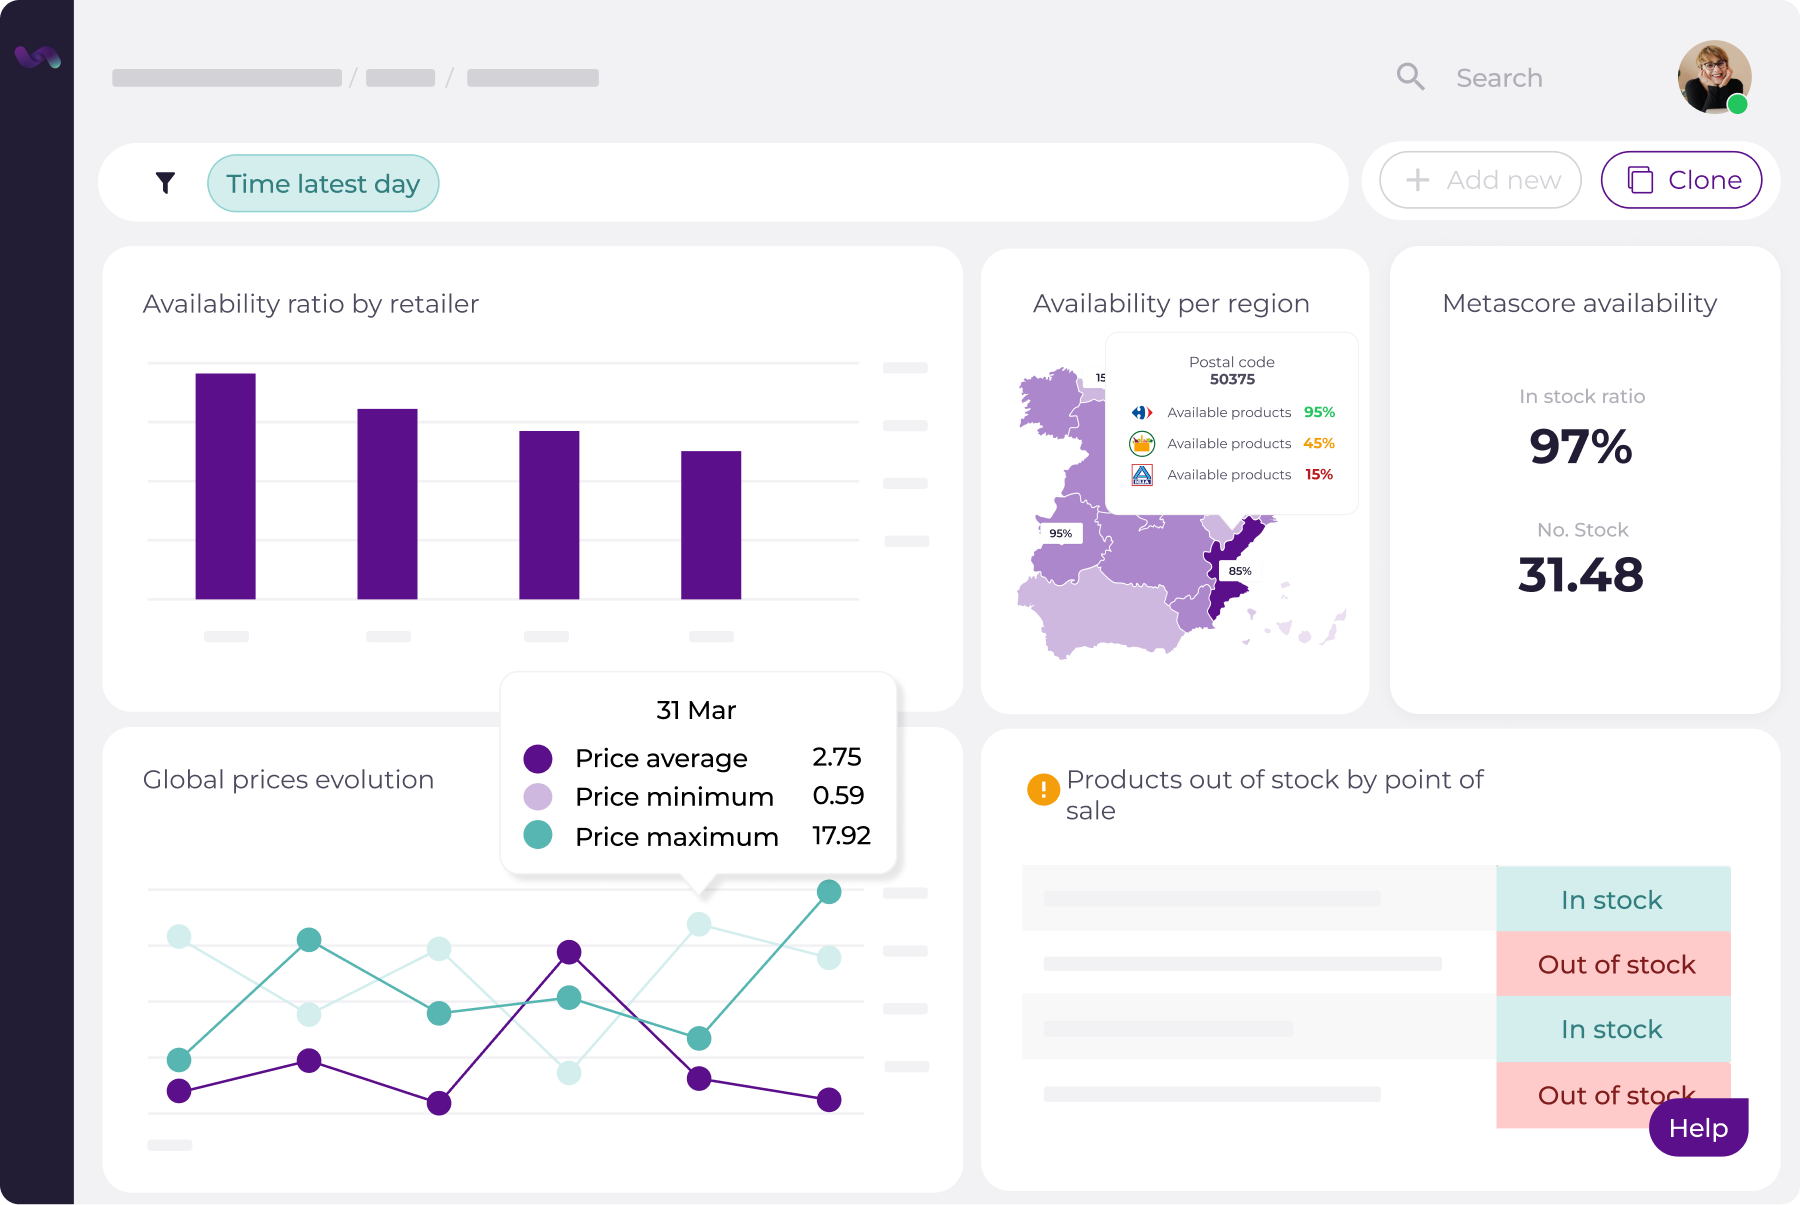Click the shortest bar in Availability chart
Viewport: 1800px width, 1205px height.
(x=711, y=526)
